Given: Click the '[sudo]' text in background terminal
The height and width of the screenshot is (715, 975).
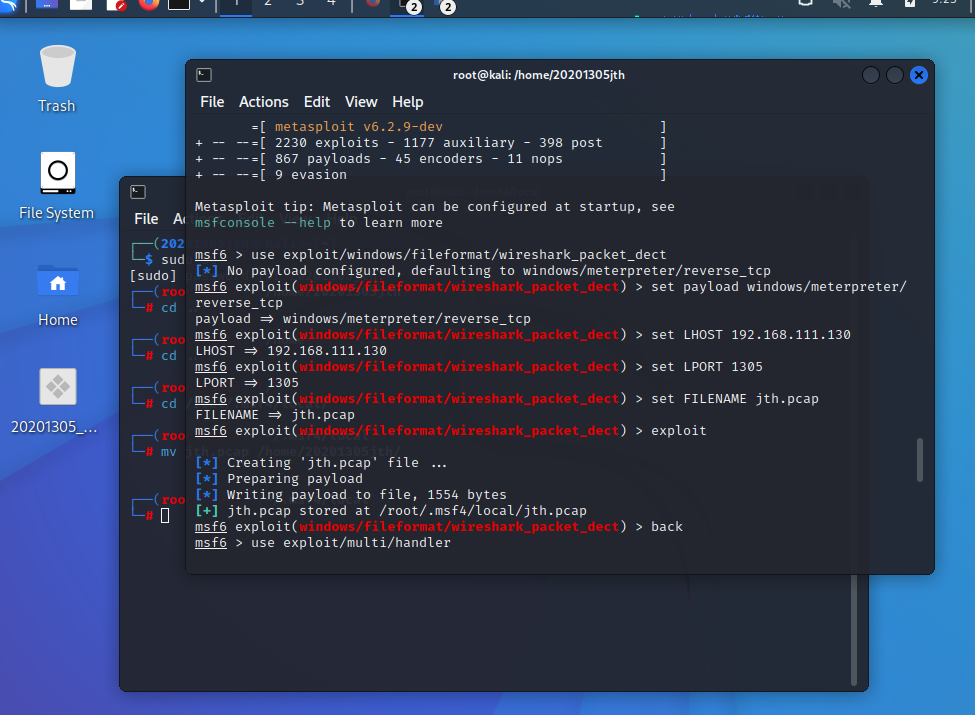Looking at the screenshot, I should coord(153,276).
